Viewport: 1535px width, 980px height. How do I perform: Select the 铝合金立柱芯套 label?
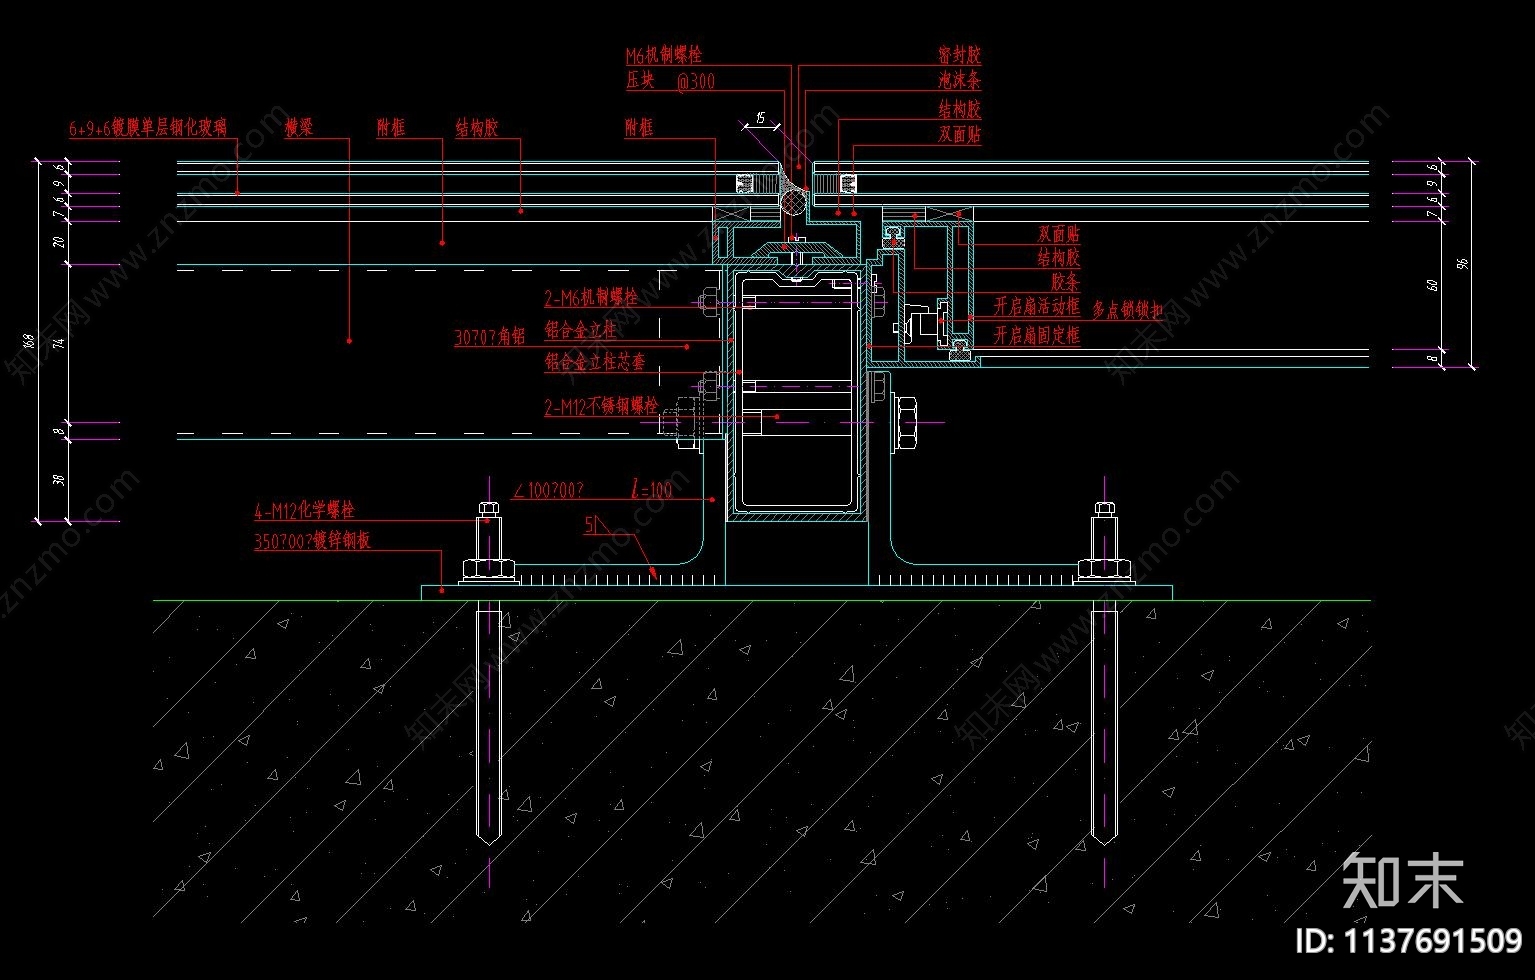(595, 362)
